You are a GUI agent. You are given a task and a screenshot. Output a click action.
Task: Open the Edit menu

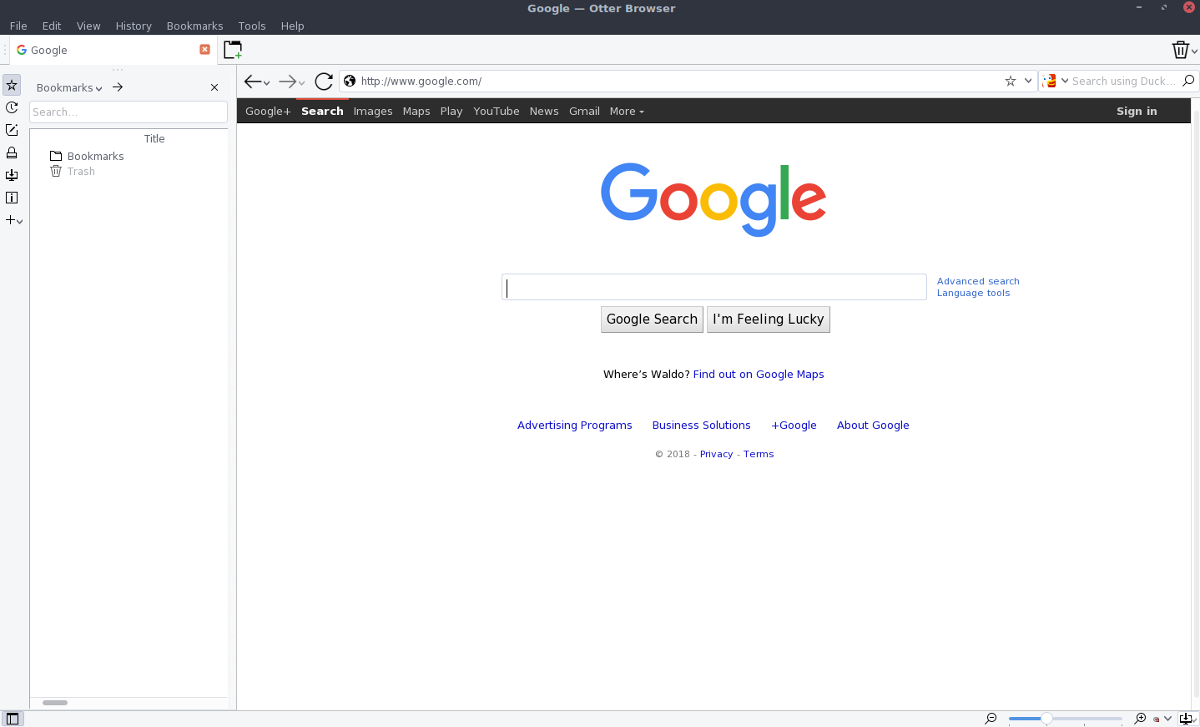point(52,26)
